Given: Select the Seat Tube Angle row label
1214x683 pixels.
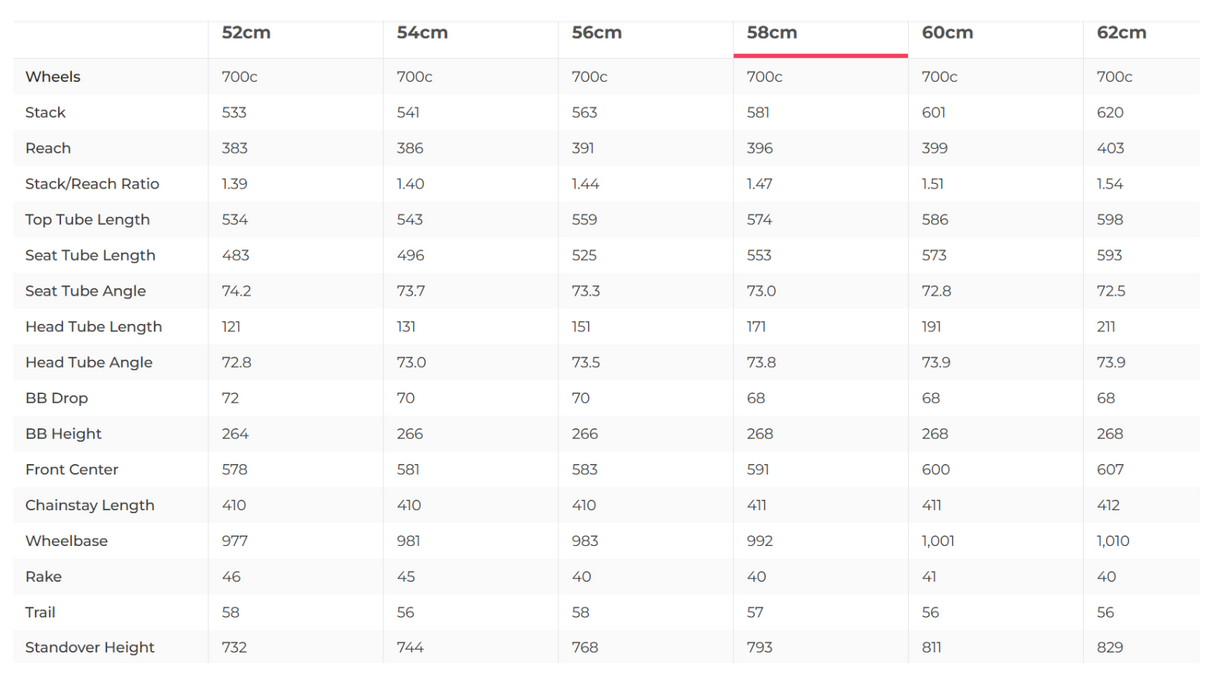Looking at the screenshot, I should point(85,291).
